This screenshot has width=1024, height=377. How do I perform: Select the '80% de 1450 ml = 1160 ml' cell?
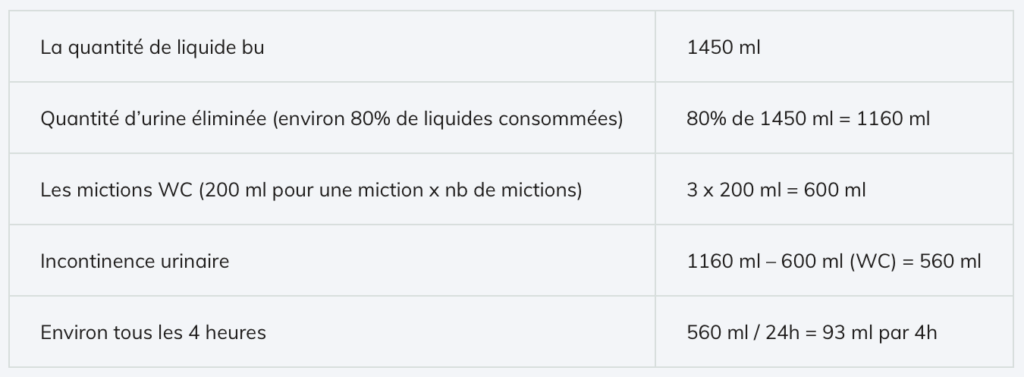coord(835,118)
